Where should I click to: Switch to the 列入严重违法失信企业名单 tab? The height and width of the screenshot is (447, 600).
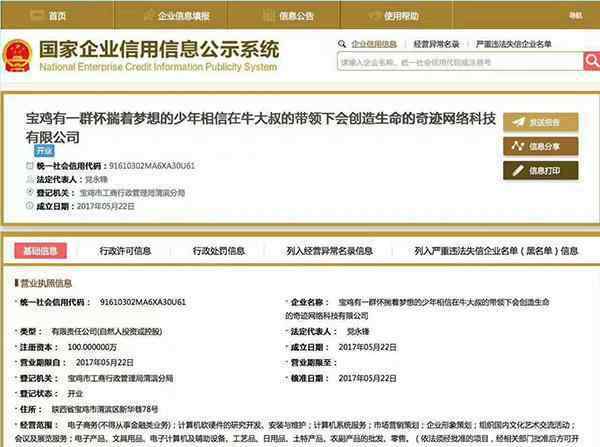coord(496,251)
